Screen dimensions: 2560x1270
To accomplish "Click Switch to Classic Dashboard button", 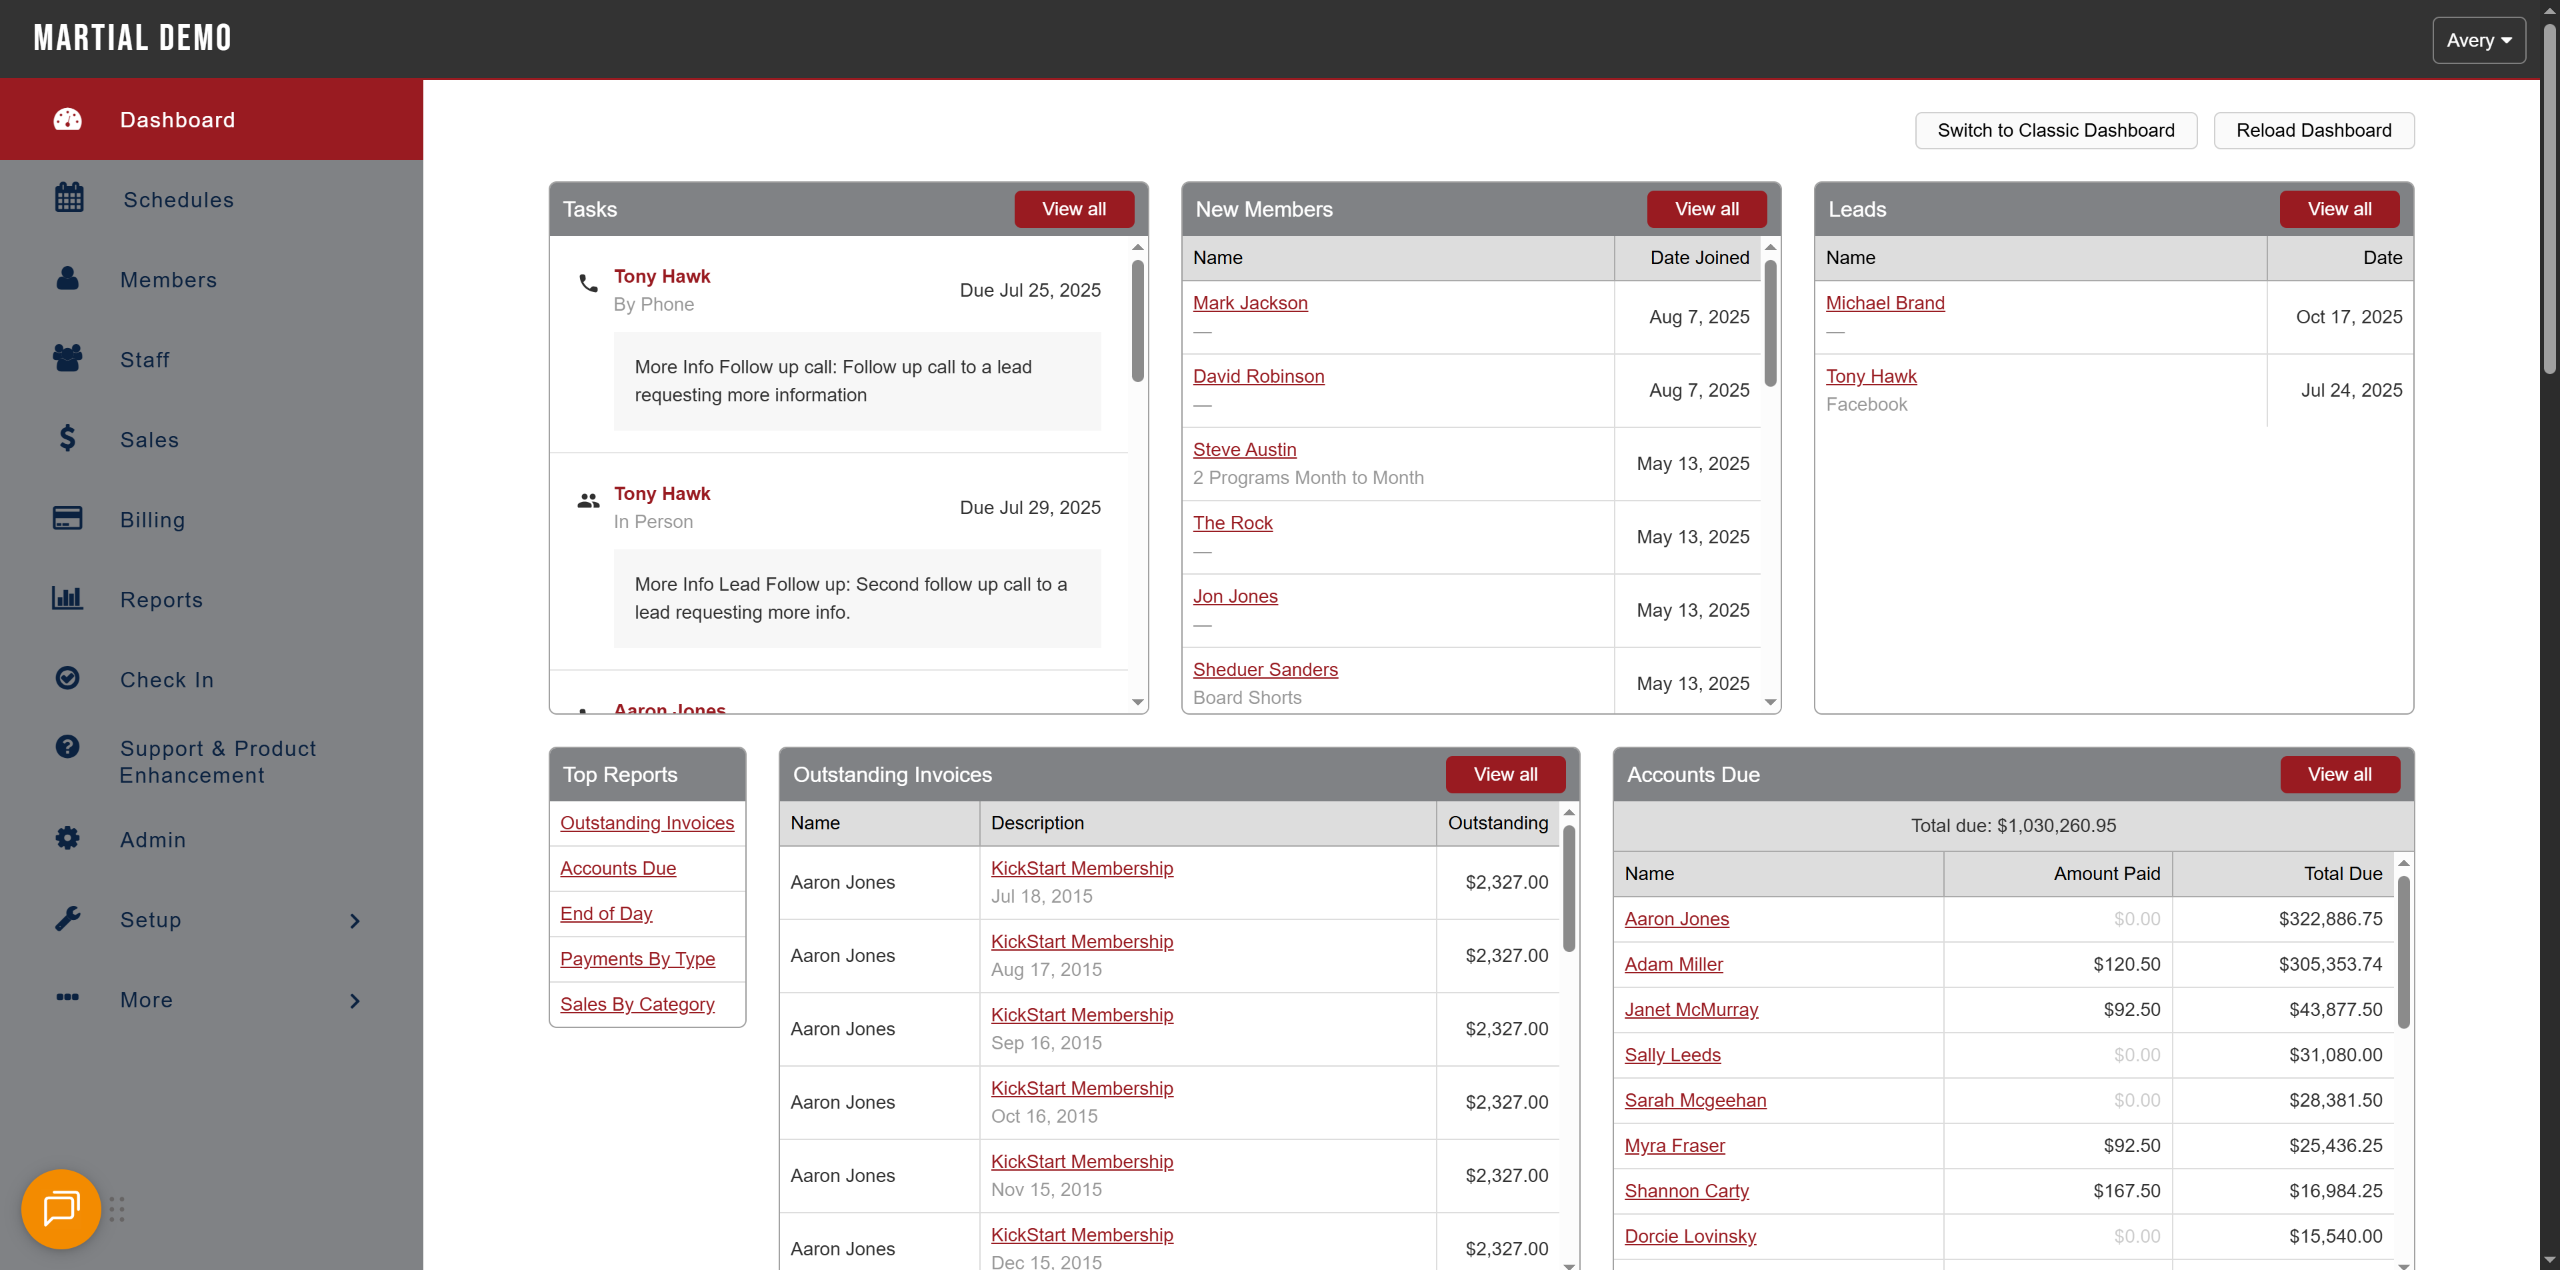I will [x=2055, y=130].
